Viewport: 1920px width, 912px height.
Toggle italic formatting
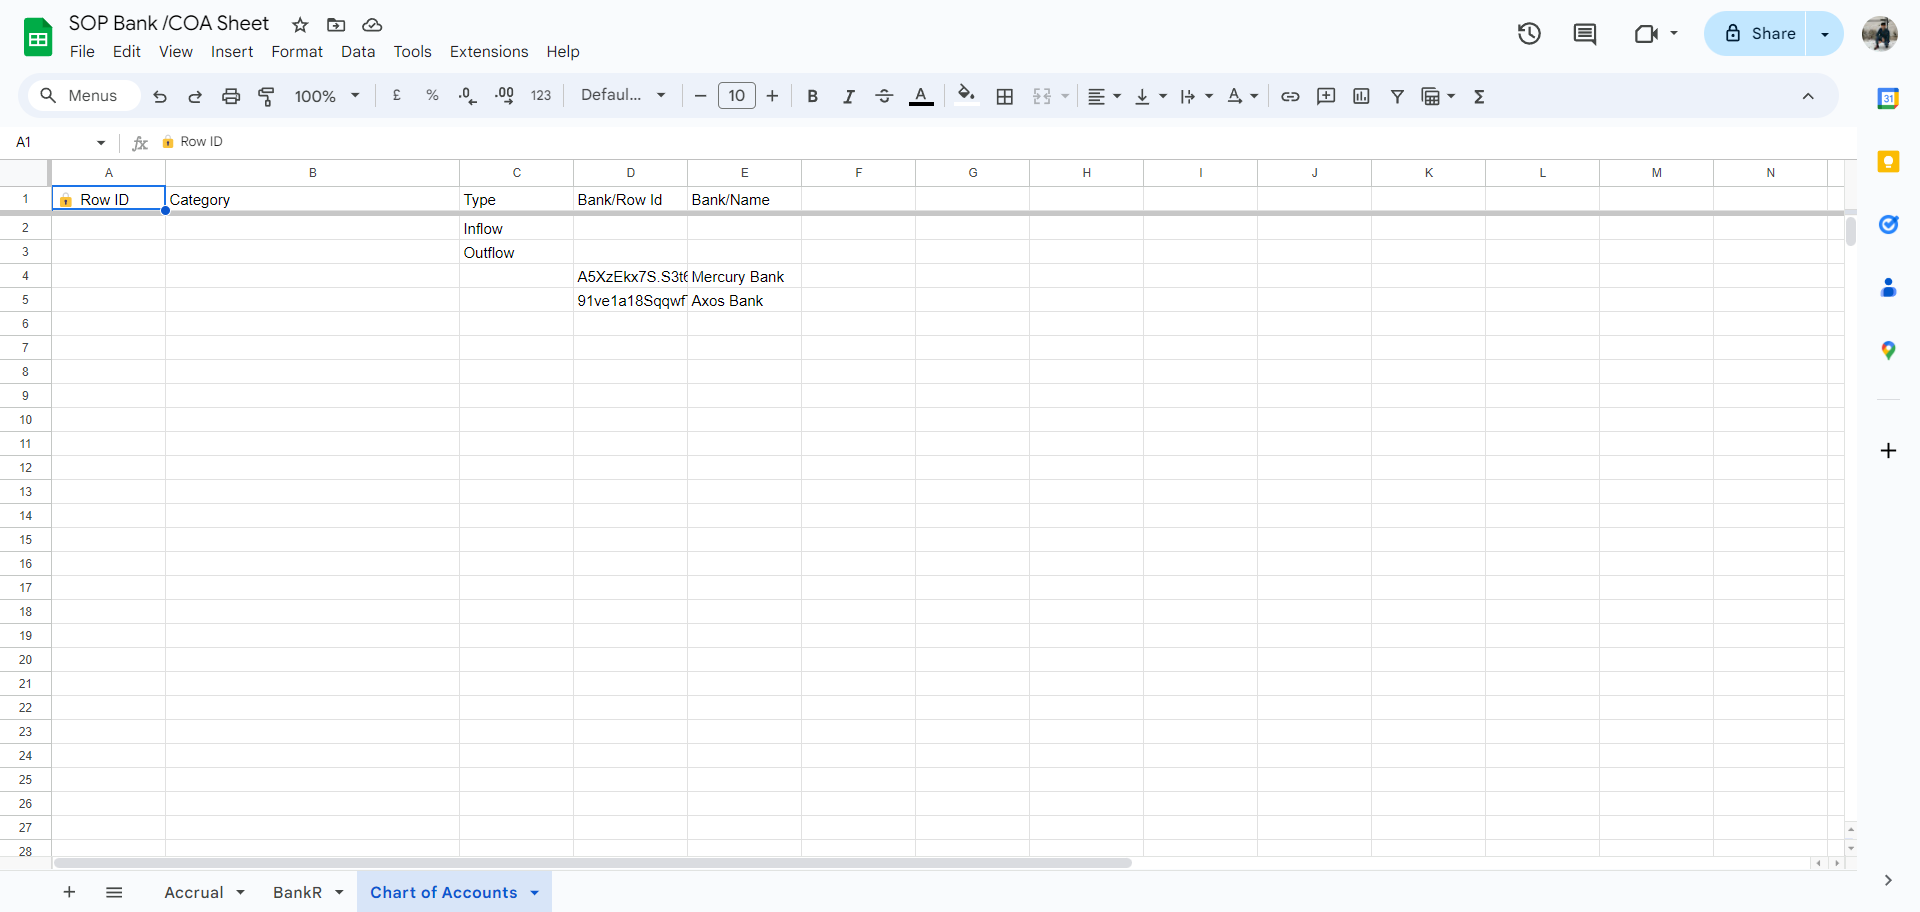848,96
